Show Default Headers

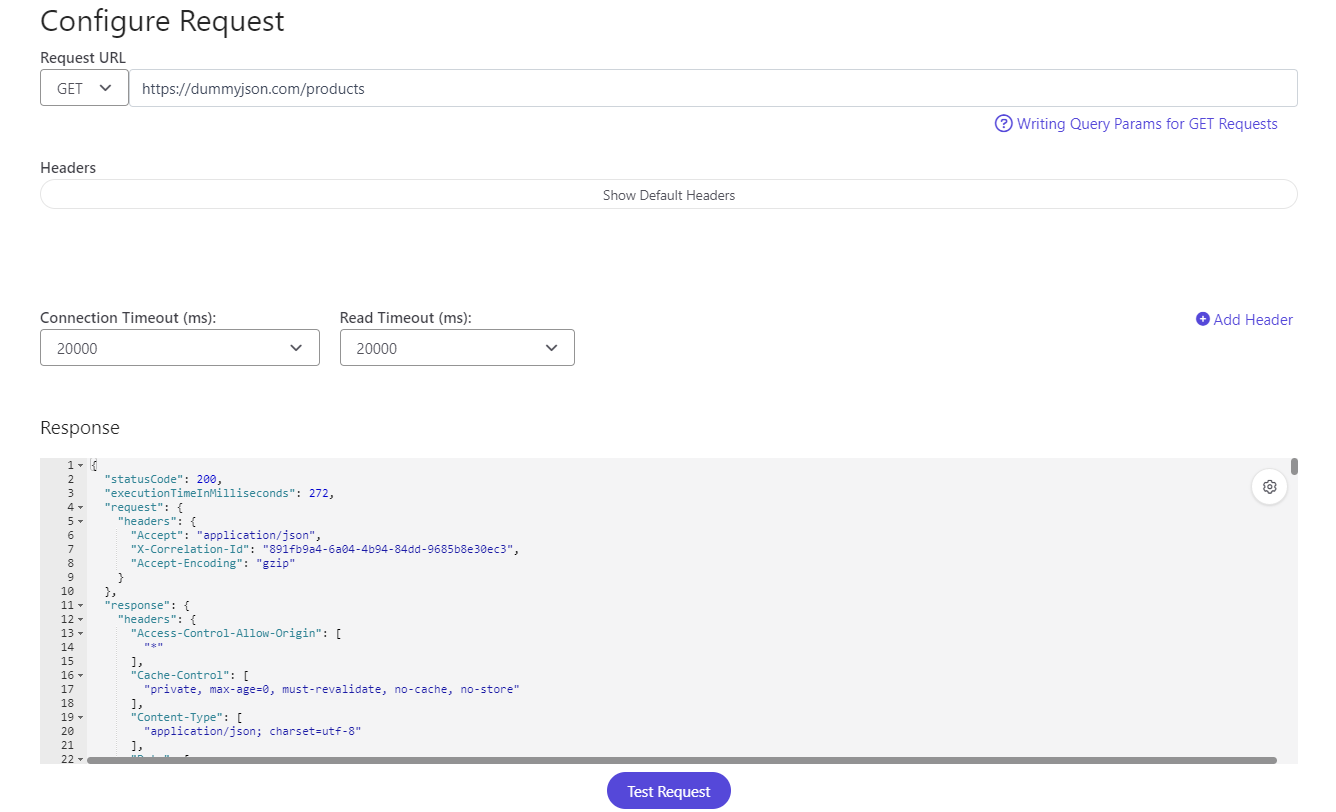[669, 195]
